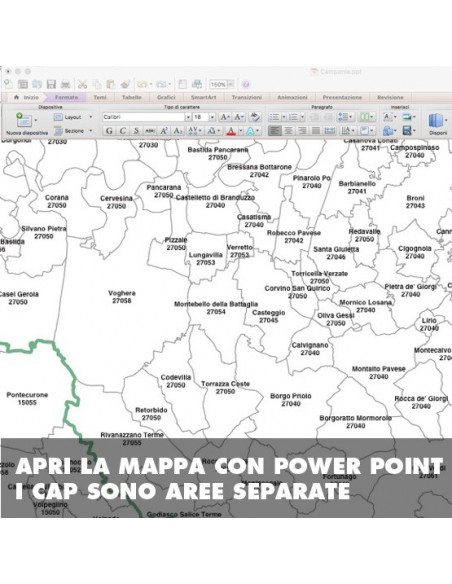The width and height of the screenshot is (452, 584).
Task: Open the font name dropdown arrow
Action: (188, 117)
